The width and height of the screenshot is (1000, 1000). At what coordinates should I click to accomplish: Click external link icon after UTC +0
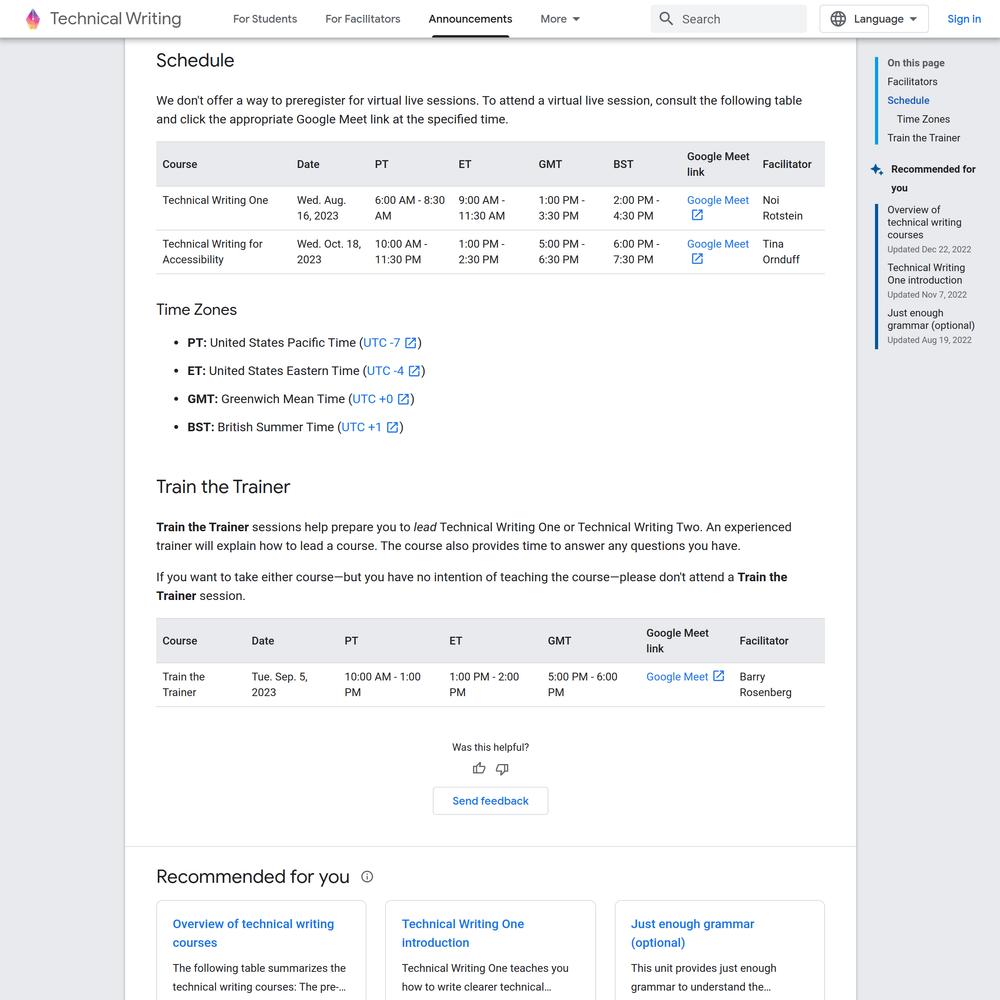404,399
